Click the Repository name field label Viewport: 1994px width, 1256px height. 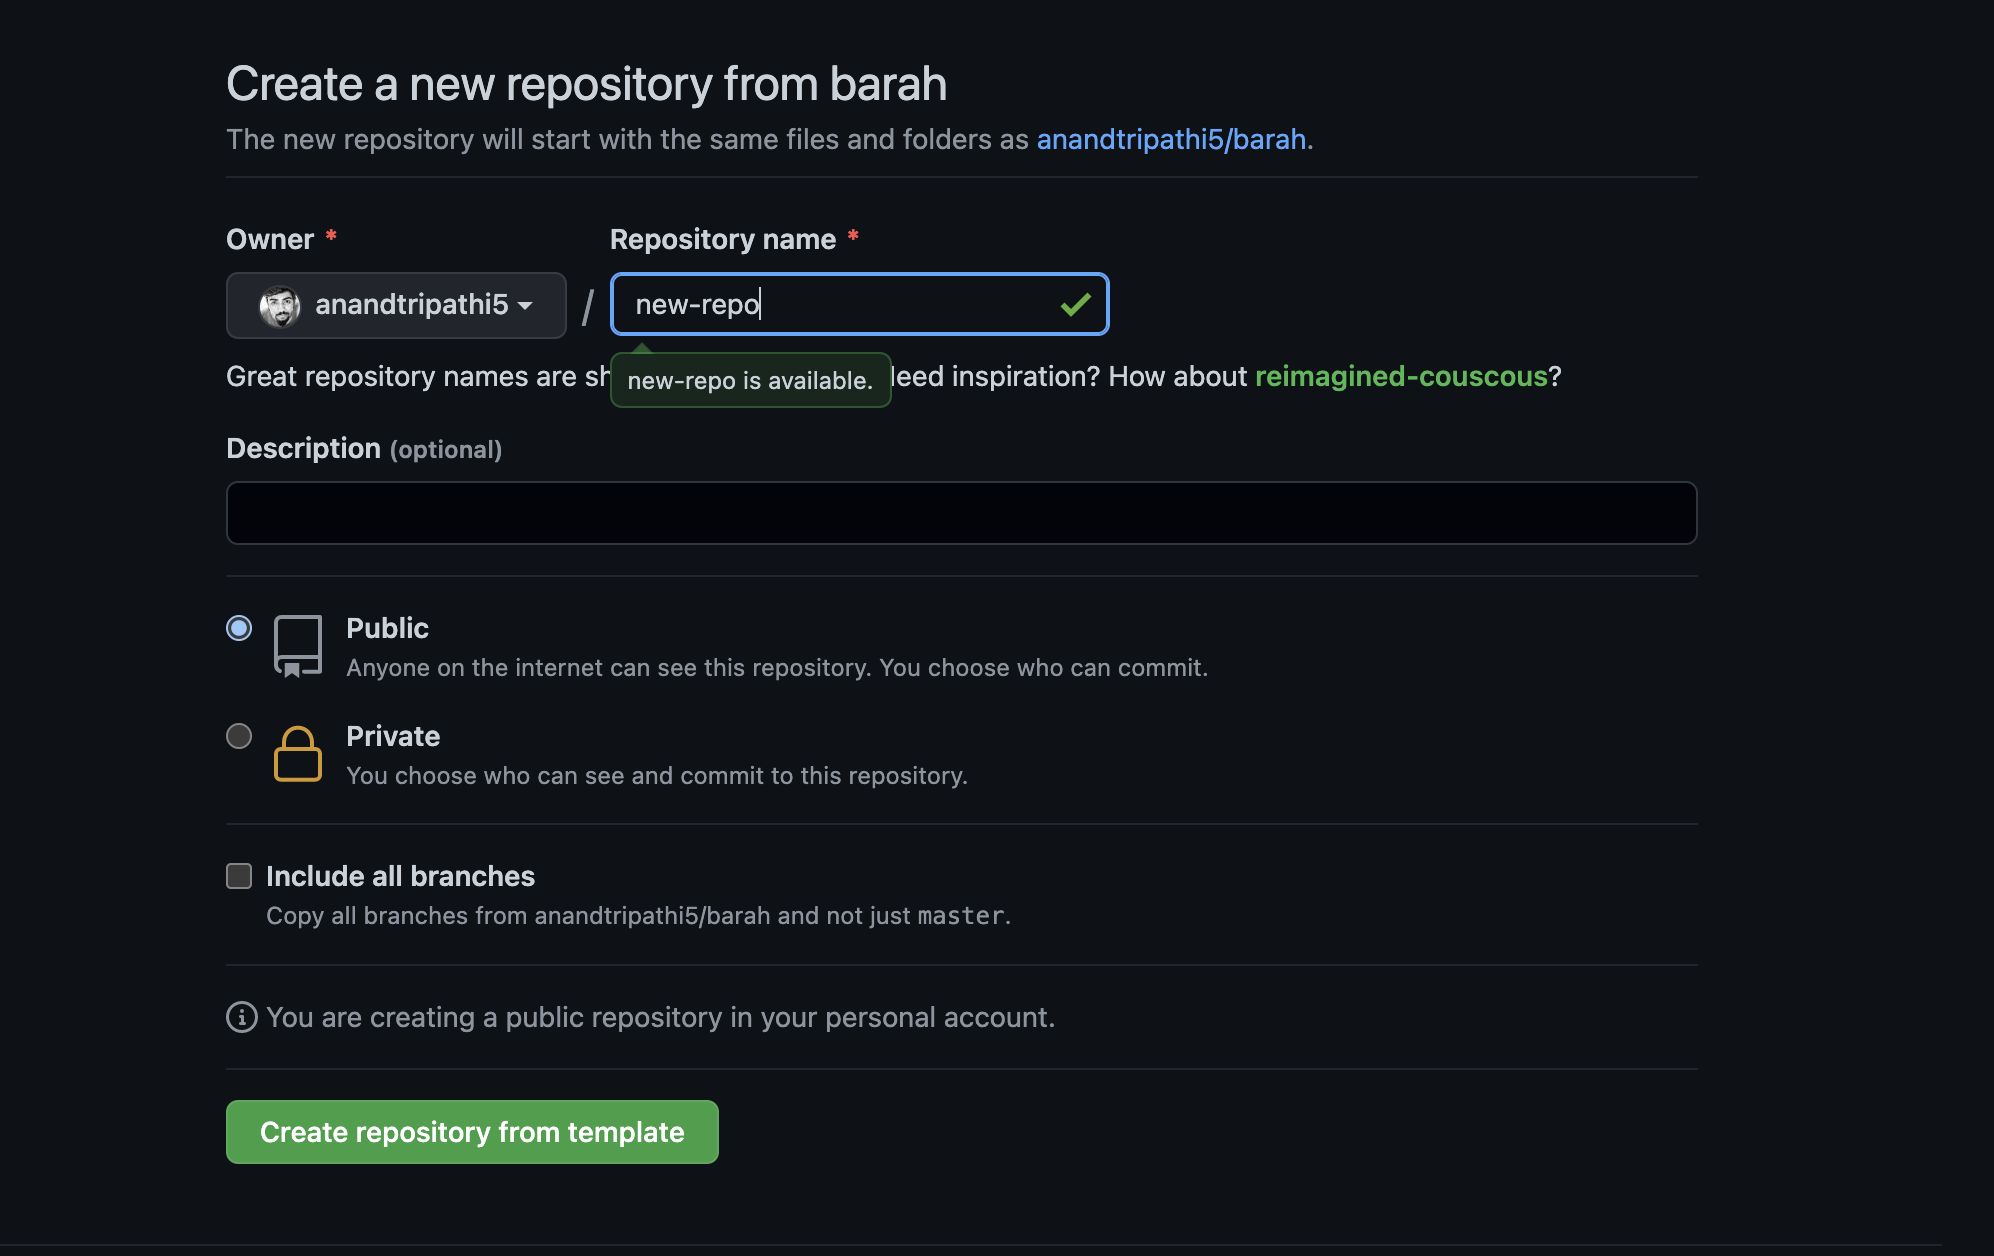pyautogui.click(x=722, y=239)
